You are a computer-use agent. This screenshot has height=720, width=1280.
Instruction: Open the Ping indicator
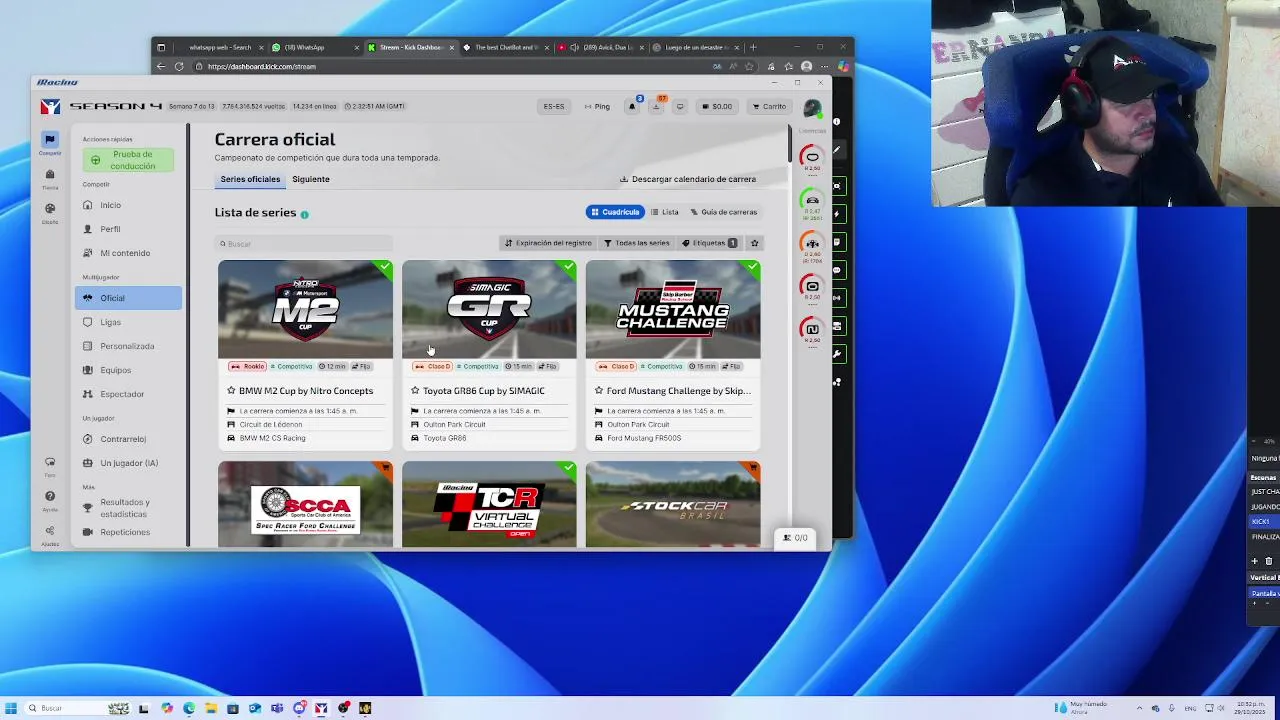point(596,106)
